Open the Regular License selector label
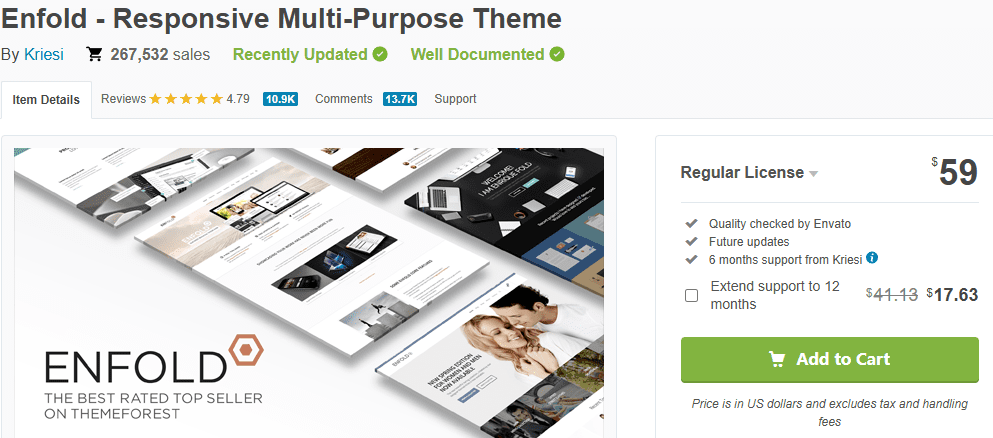Screen dimensions: 993x438 tap(742, 172)
